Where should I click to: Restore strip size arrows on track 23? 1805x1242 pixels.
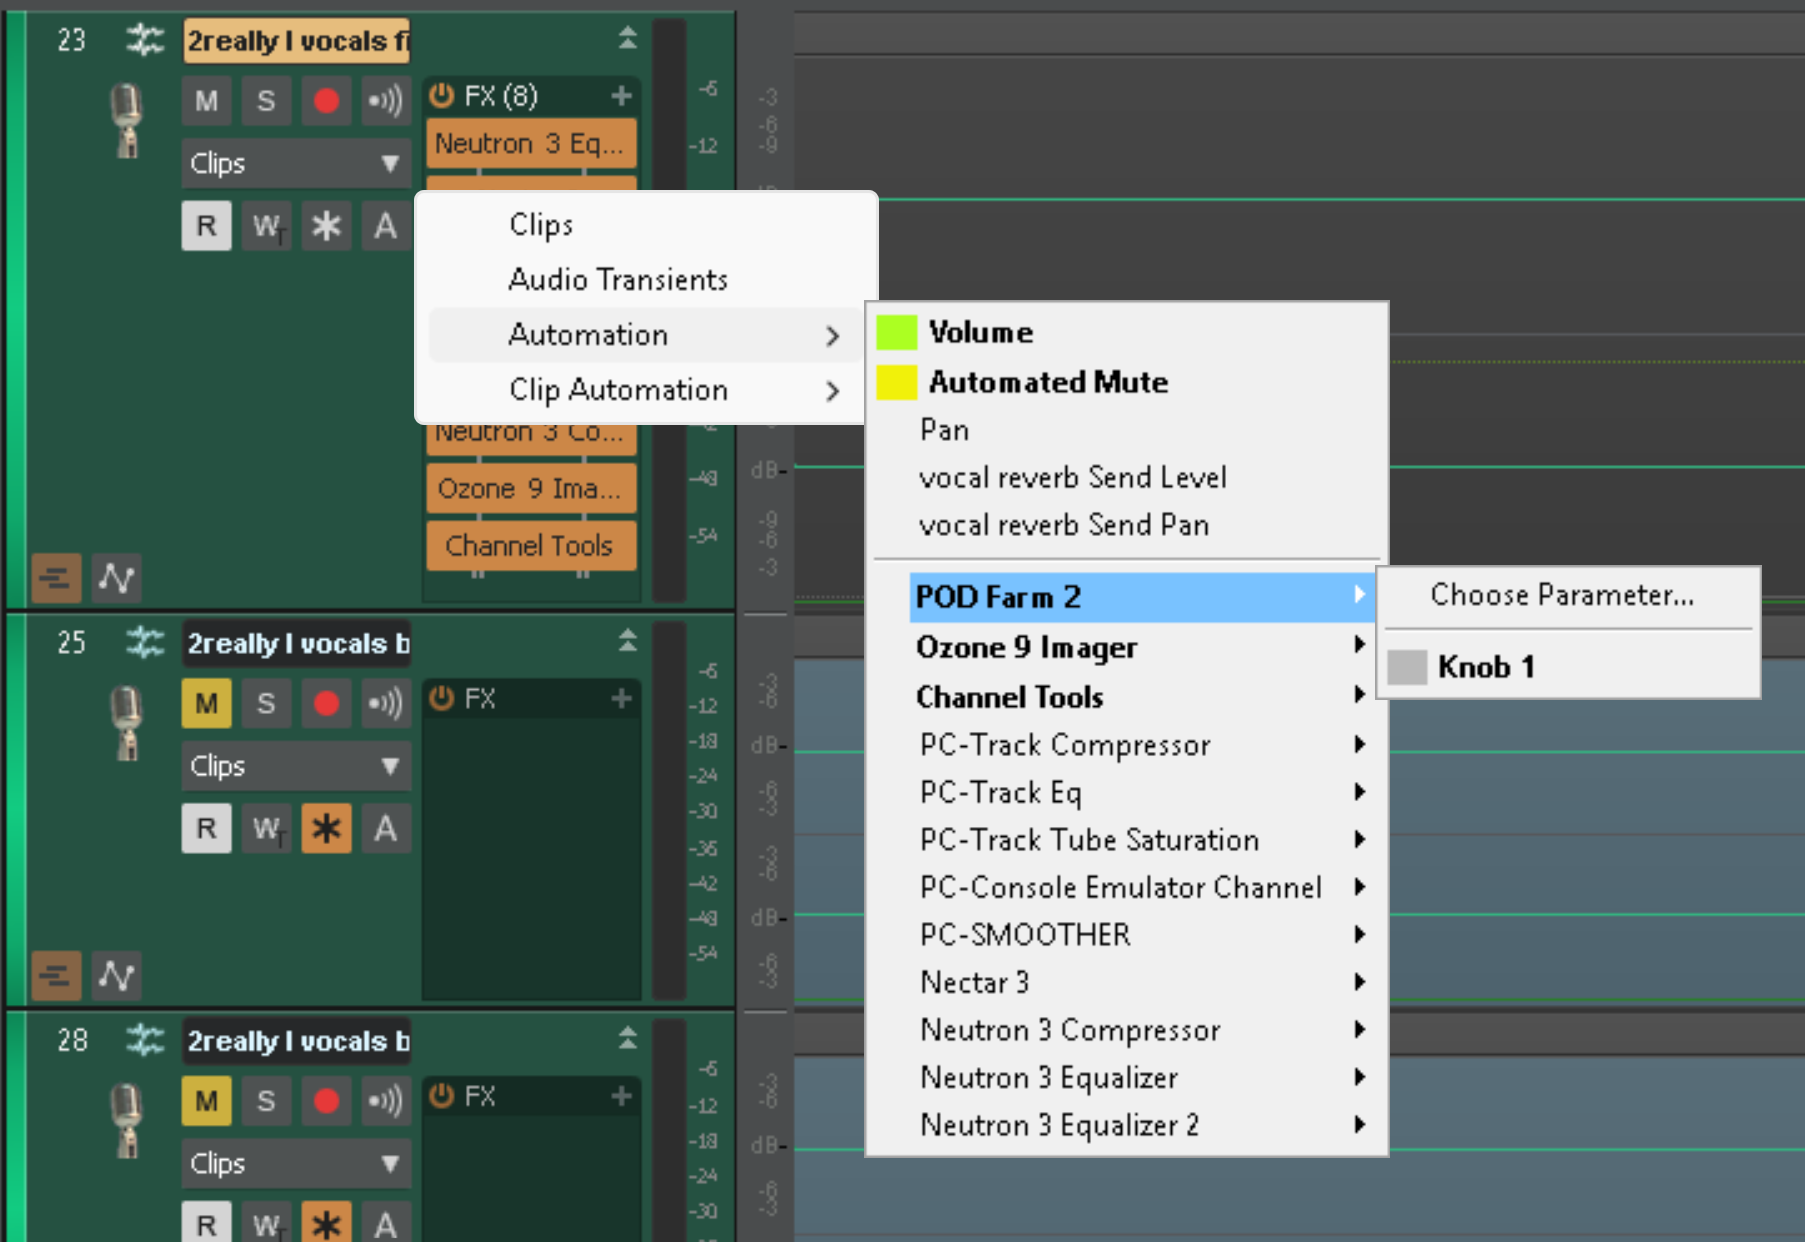point(627,39)
